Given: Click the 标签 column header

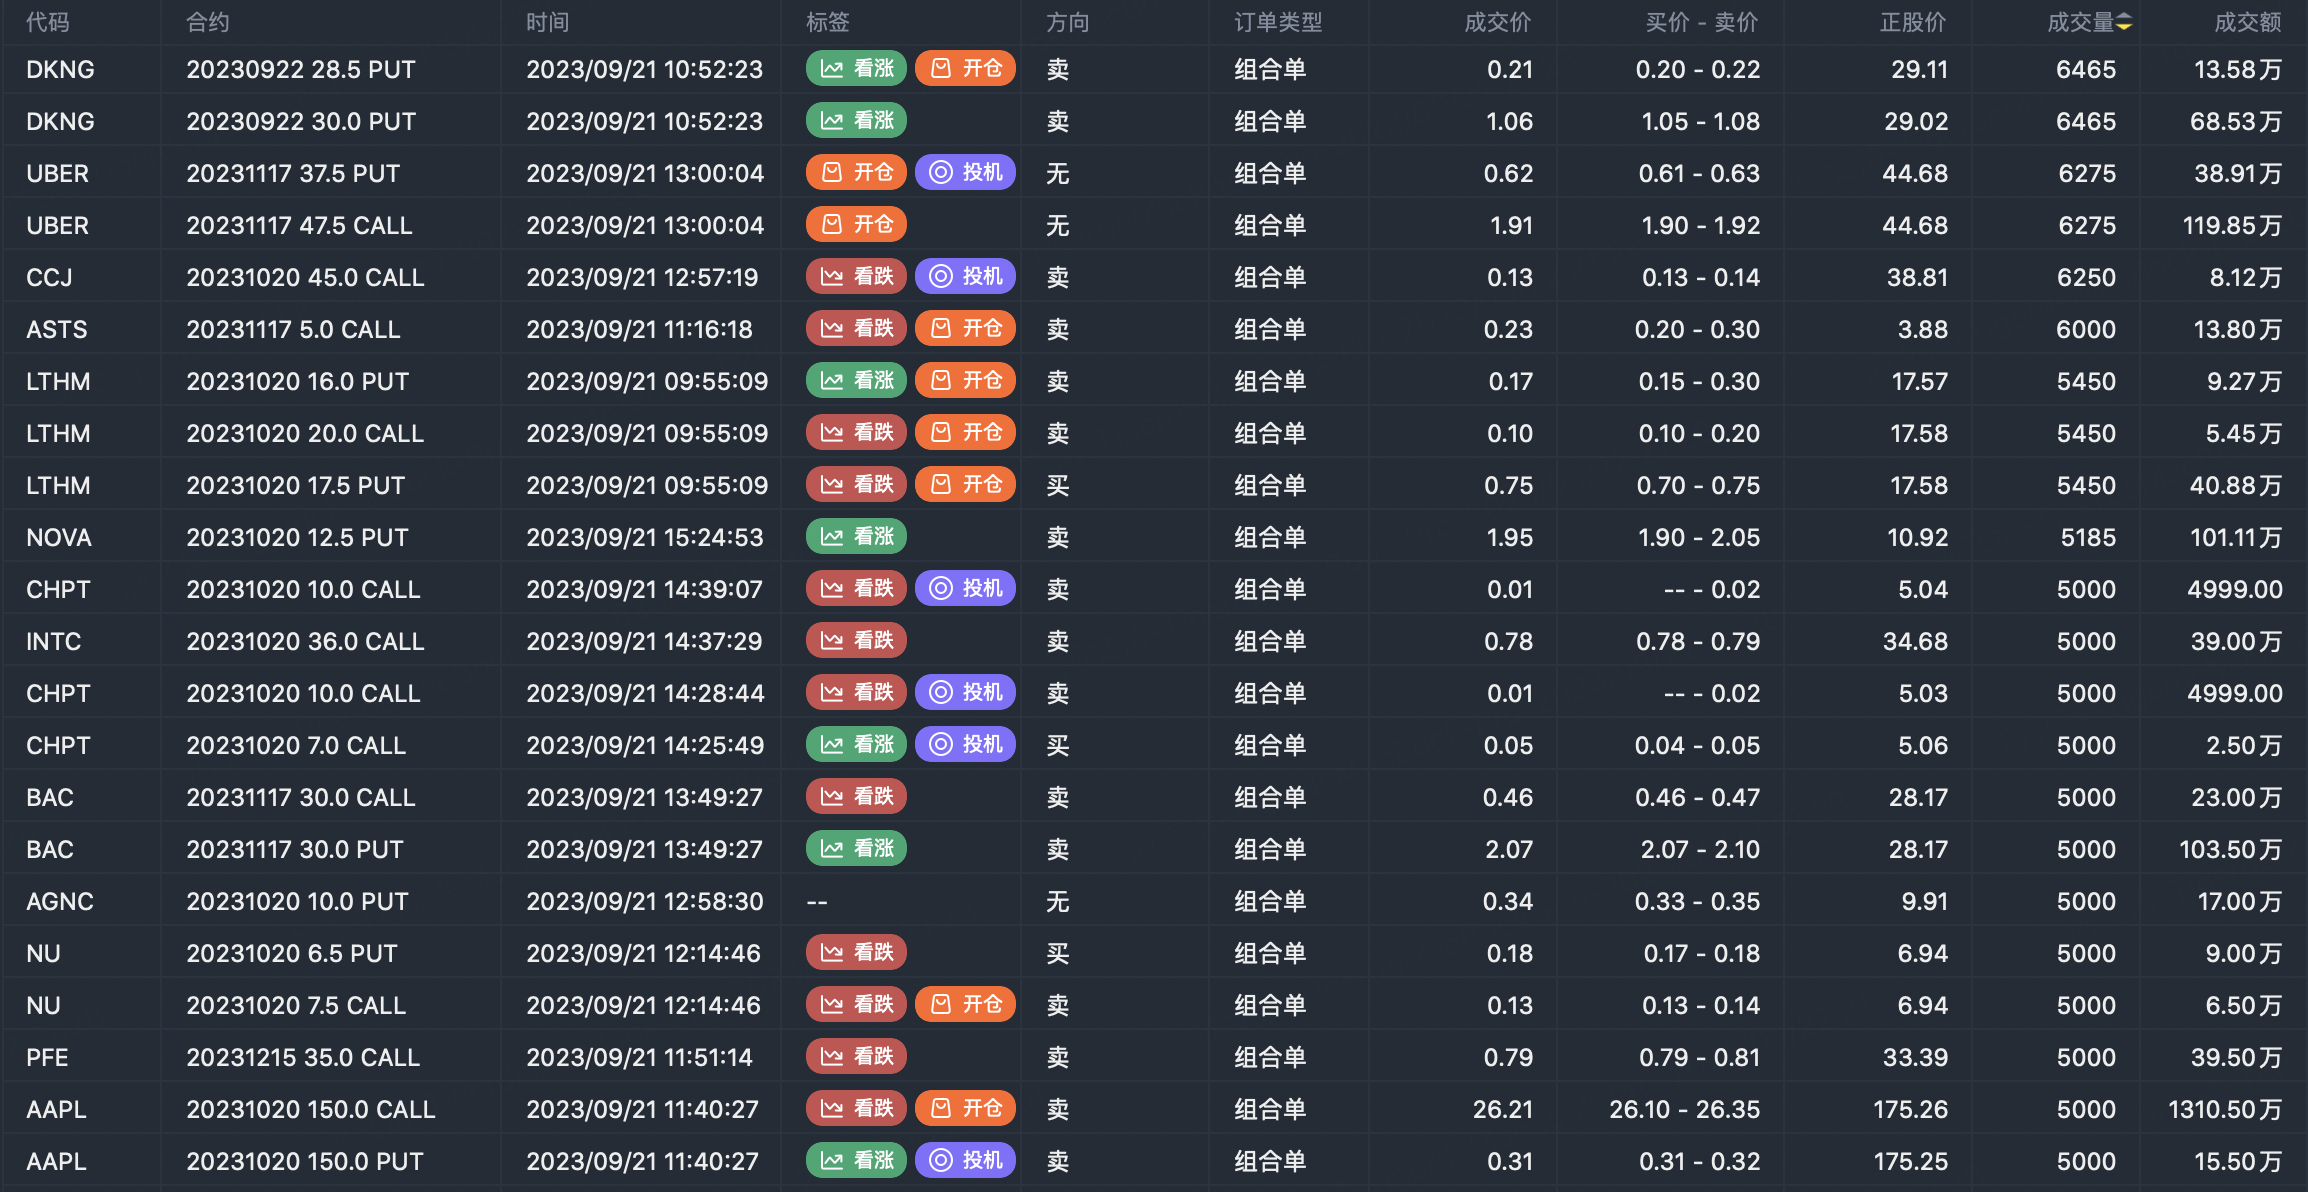Looking at the screenshot, I should [828, 22].
